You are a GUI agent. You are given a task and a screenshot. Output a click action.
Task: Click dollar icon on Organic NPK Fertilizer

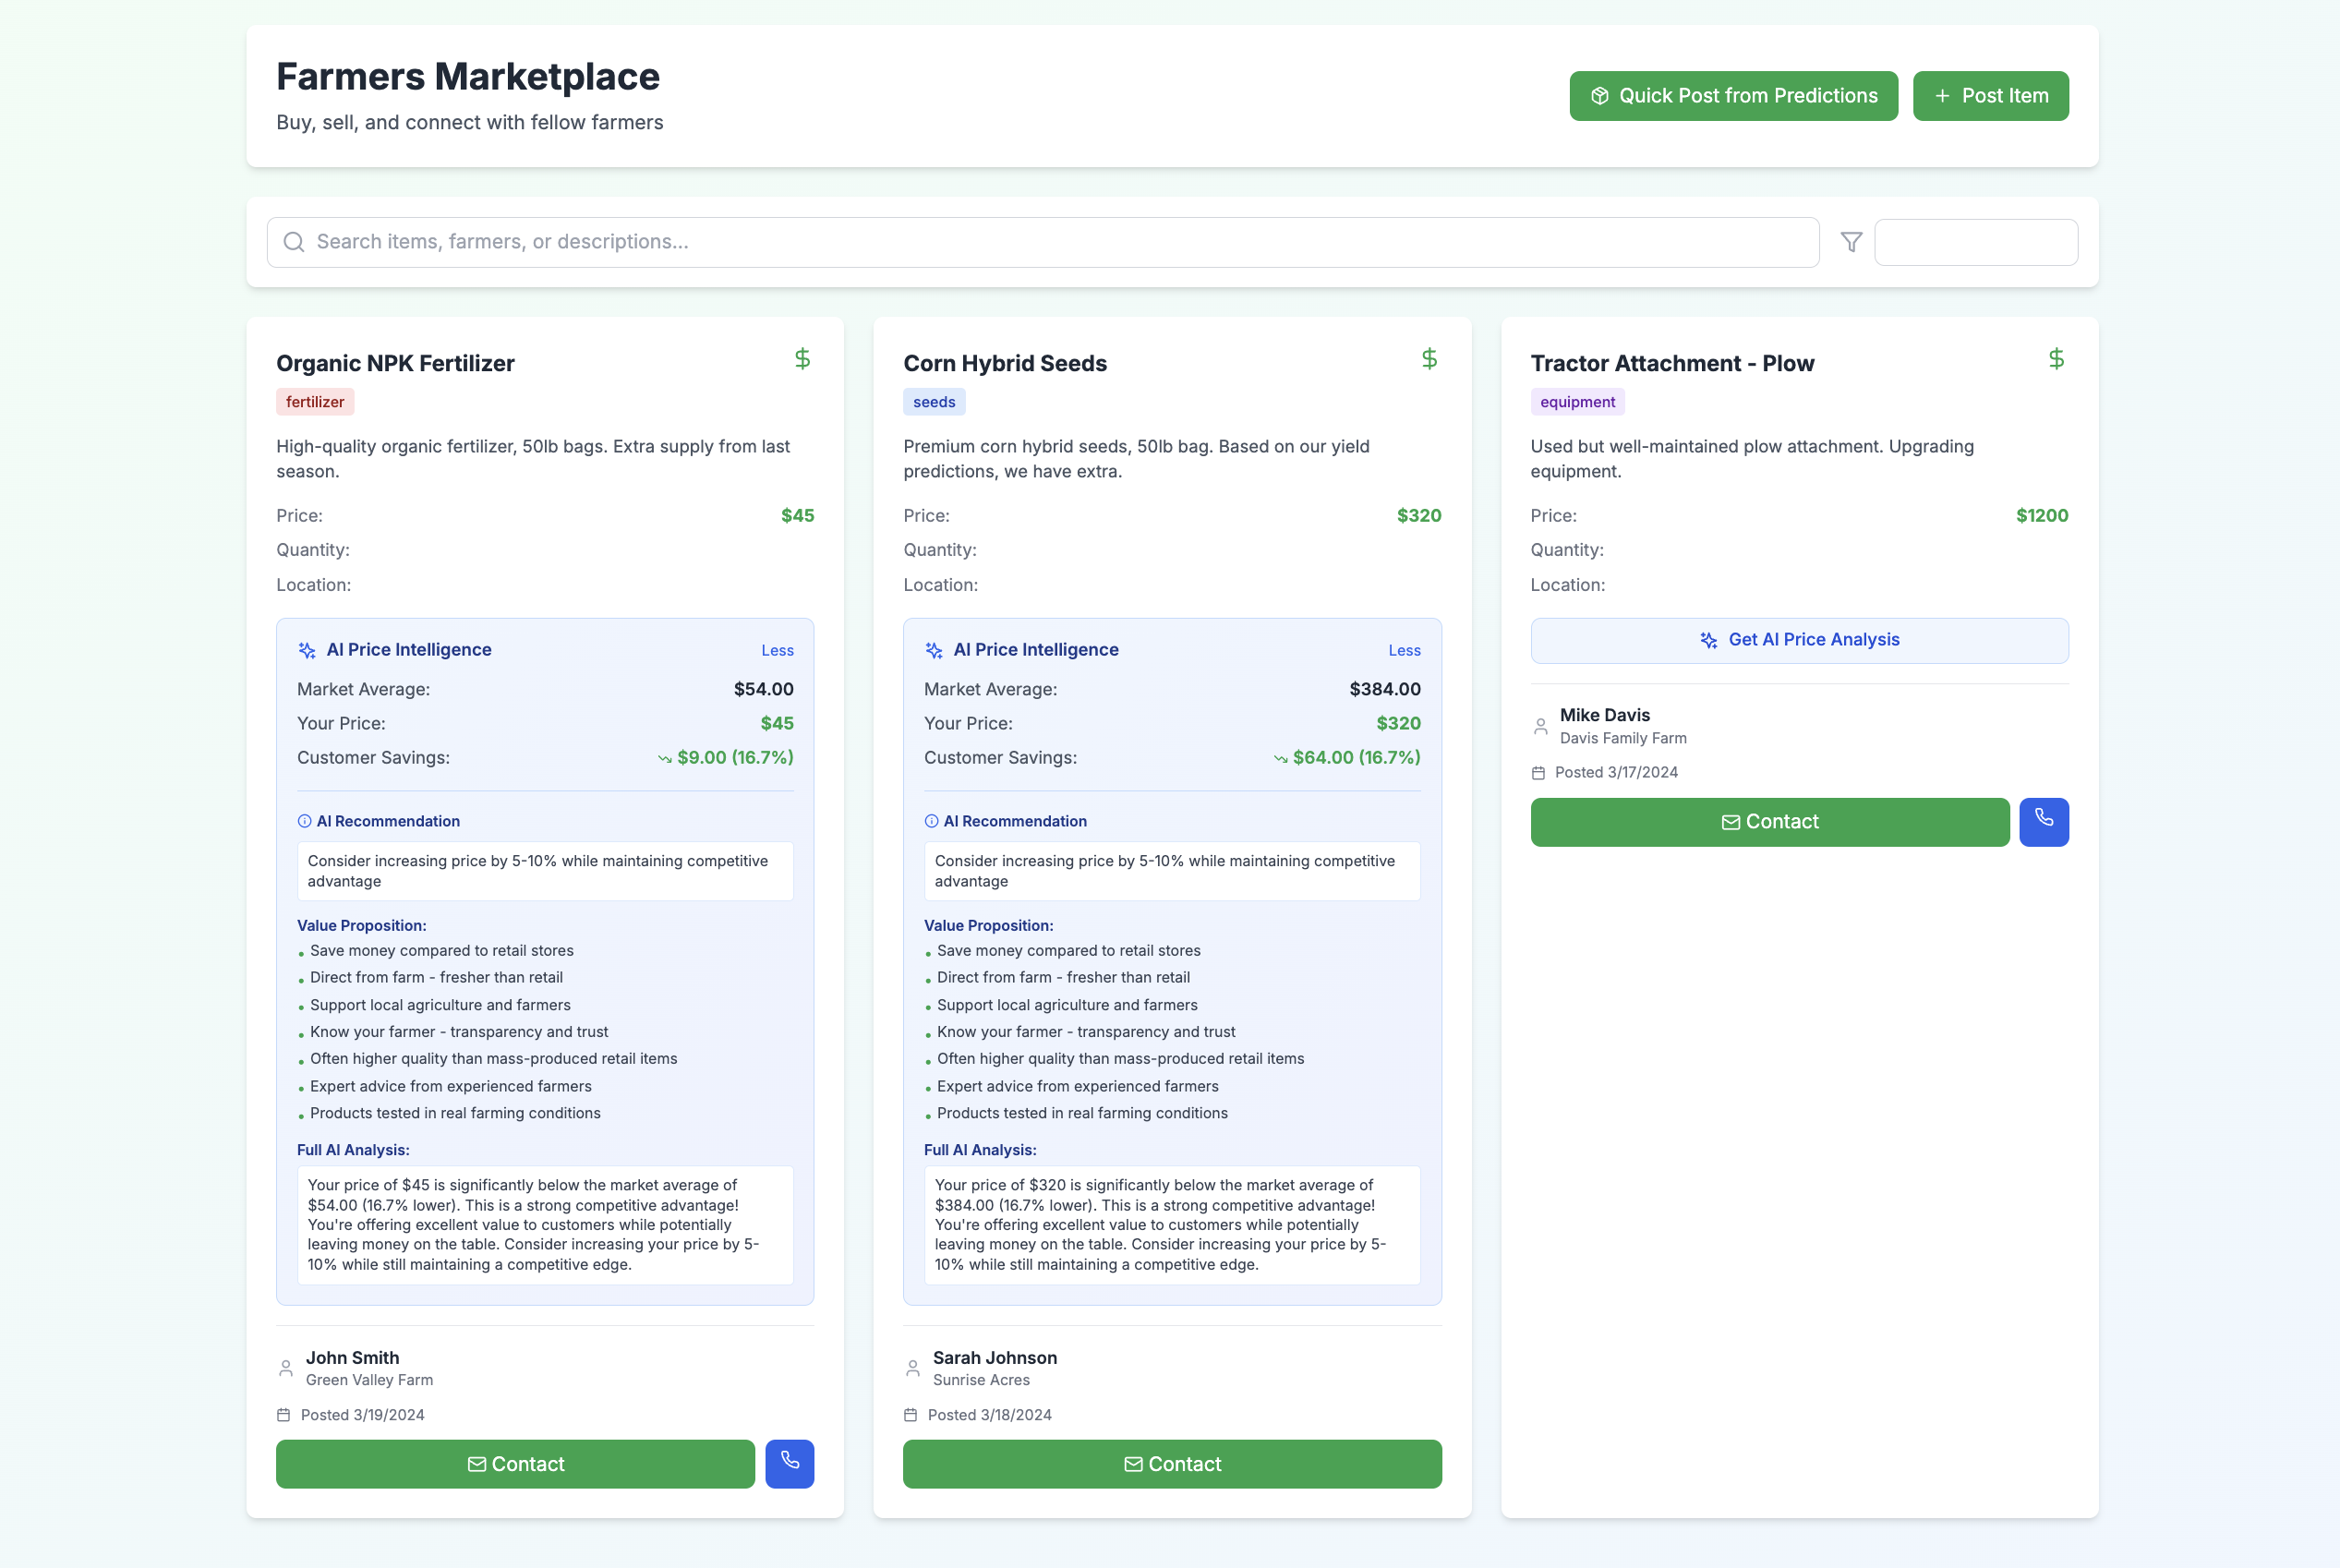pos(802,359)
